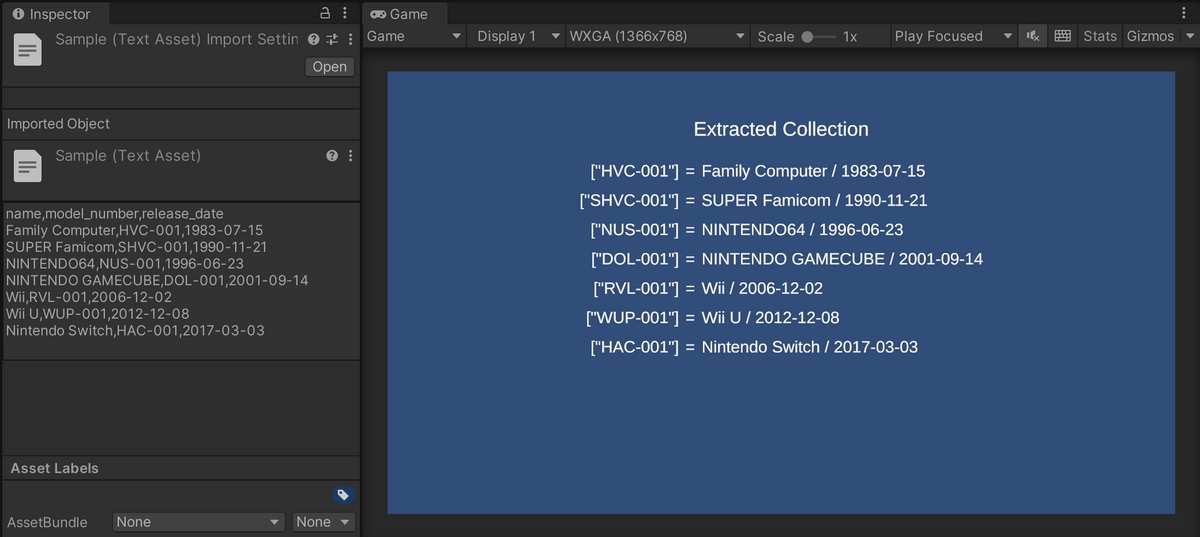1200x537 pixels.
Task: Open the Import Settings three-dot menu
Action: pyautogui.click(x=350, y=39)
